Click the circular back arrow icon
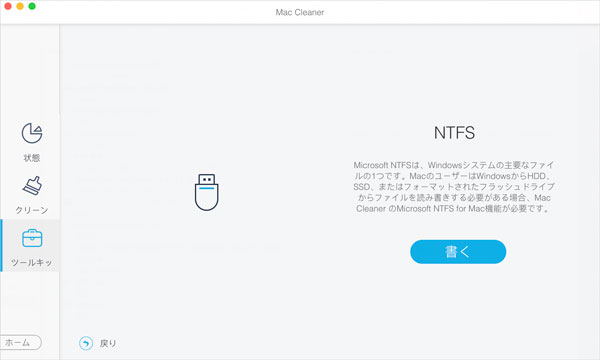The height and width of the screenshot is (360, 600). tap(86, 343)
